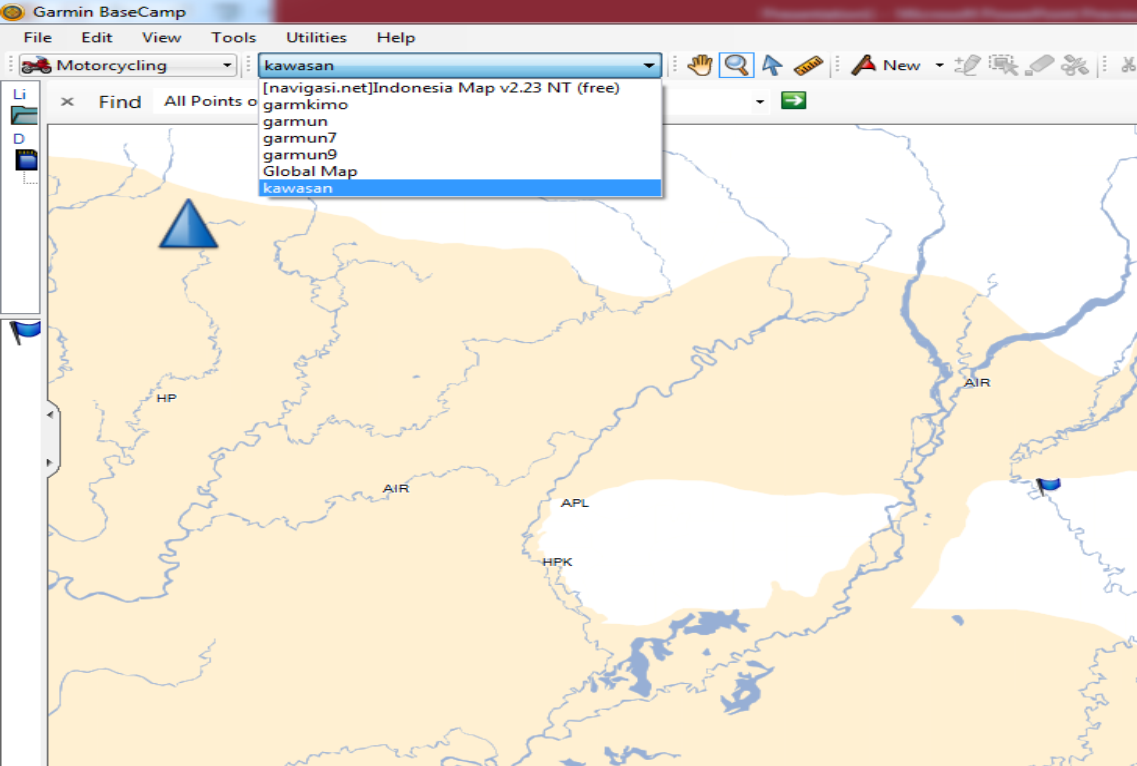Open the New item dropdown arrow

coord(940,65)
